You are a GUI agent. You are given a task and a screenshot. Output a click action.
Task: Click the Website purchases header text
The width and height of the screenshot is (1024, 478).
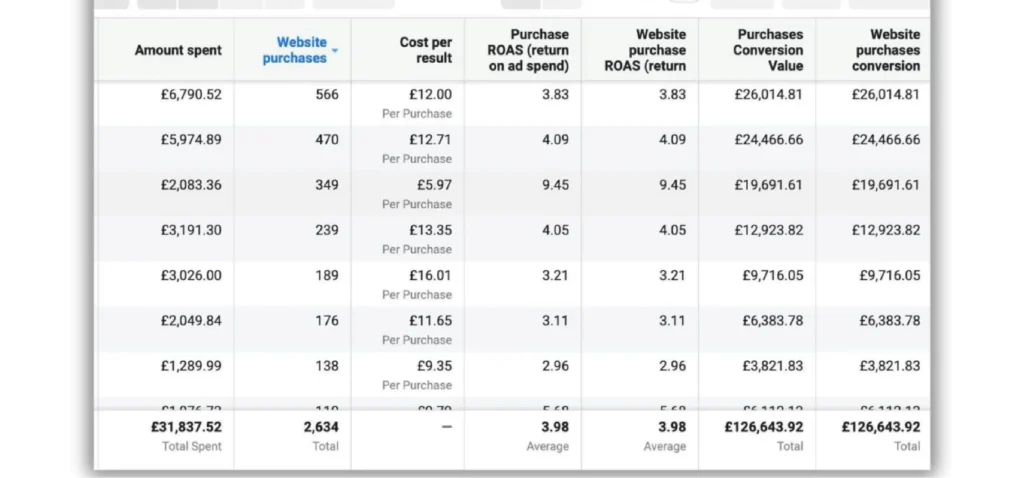[x=295, y=50]
